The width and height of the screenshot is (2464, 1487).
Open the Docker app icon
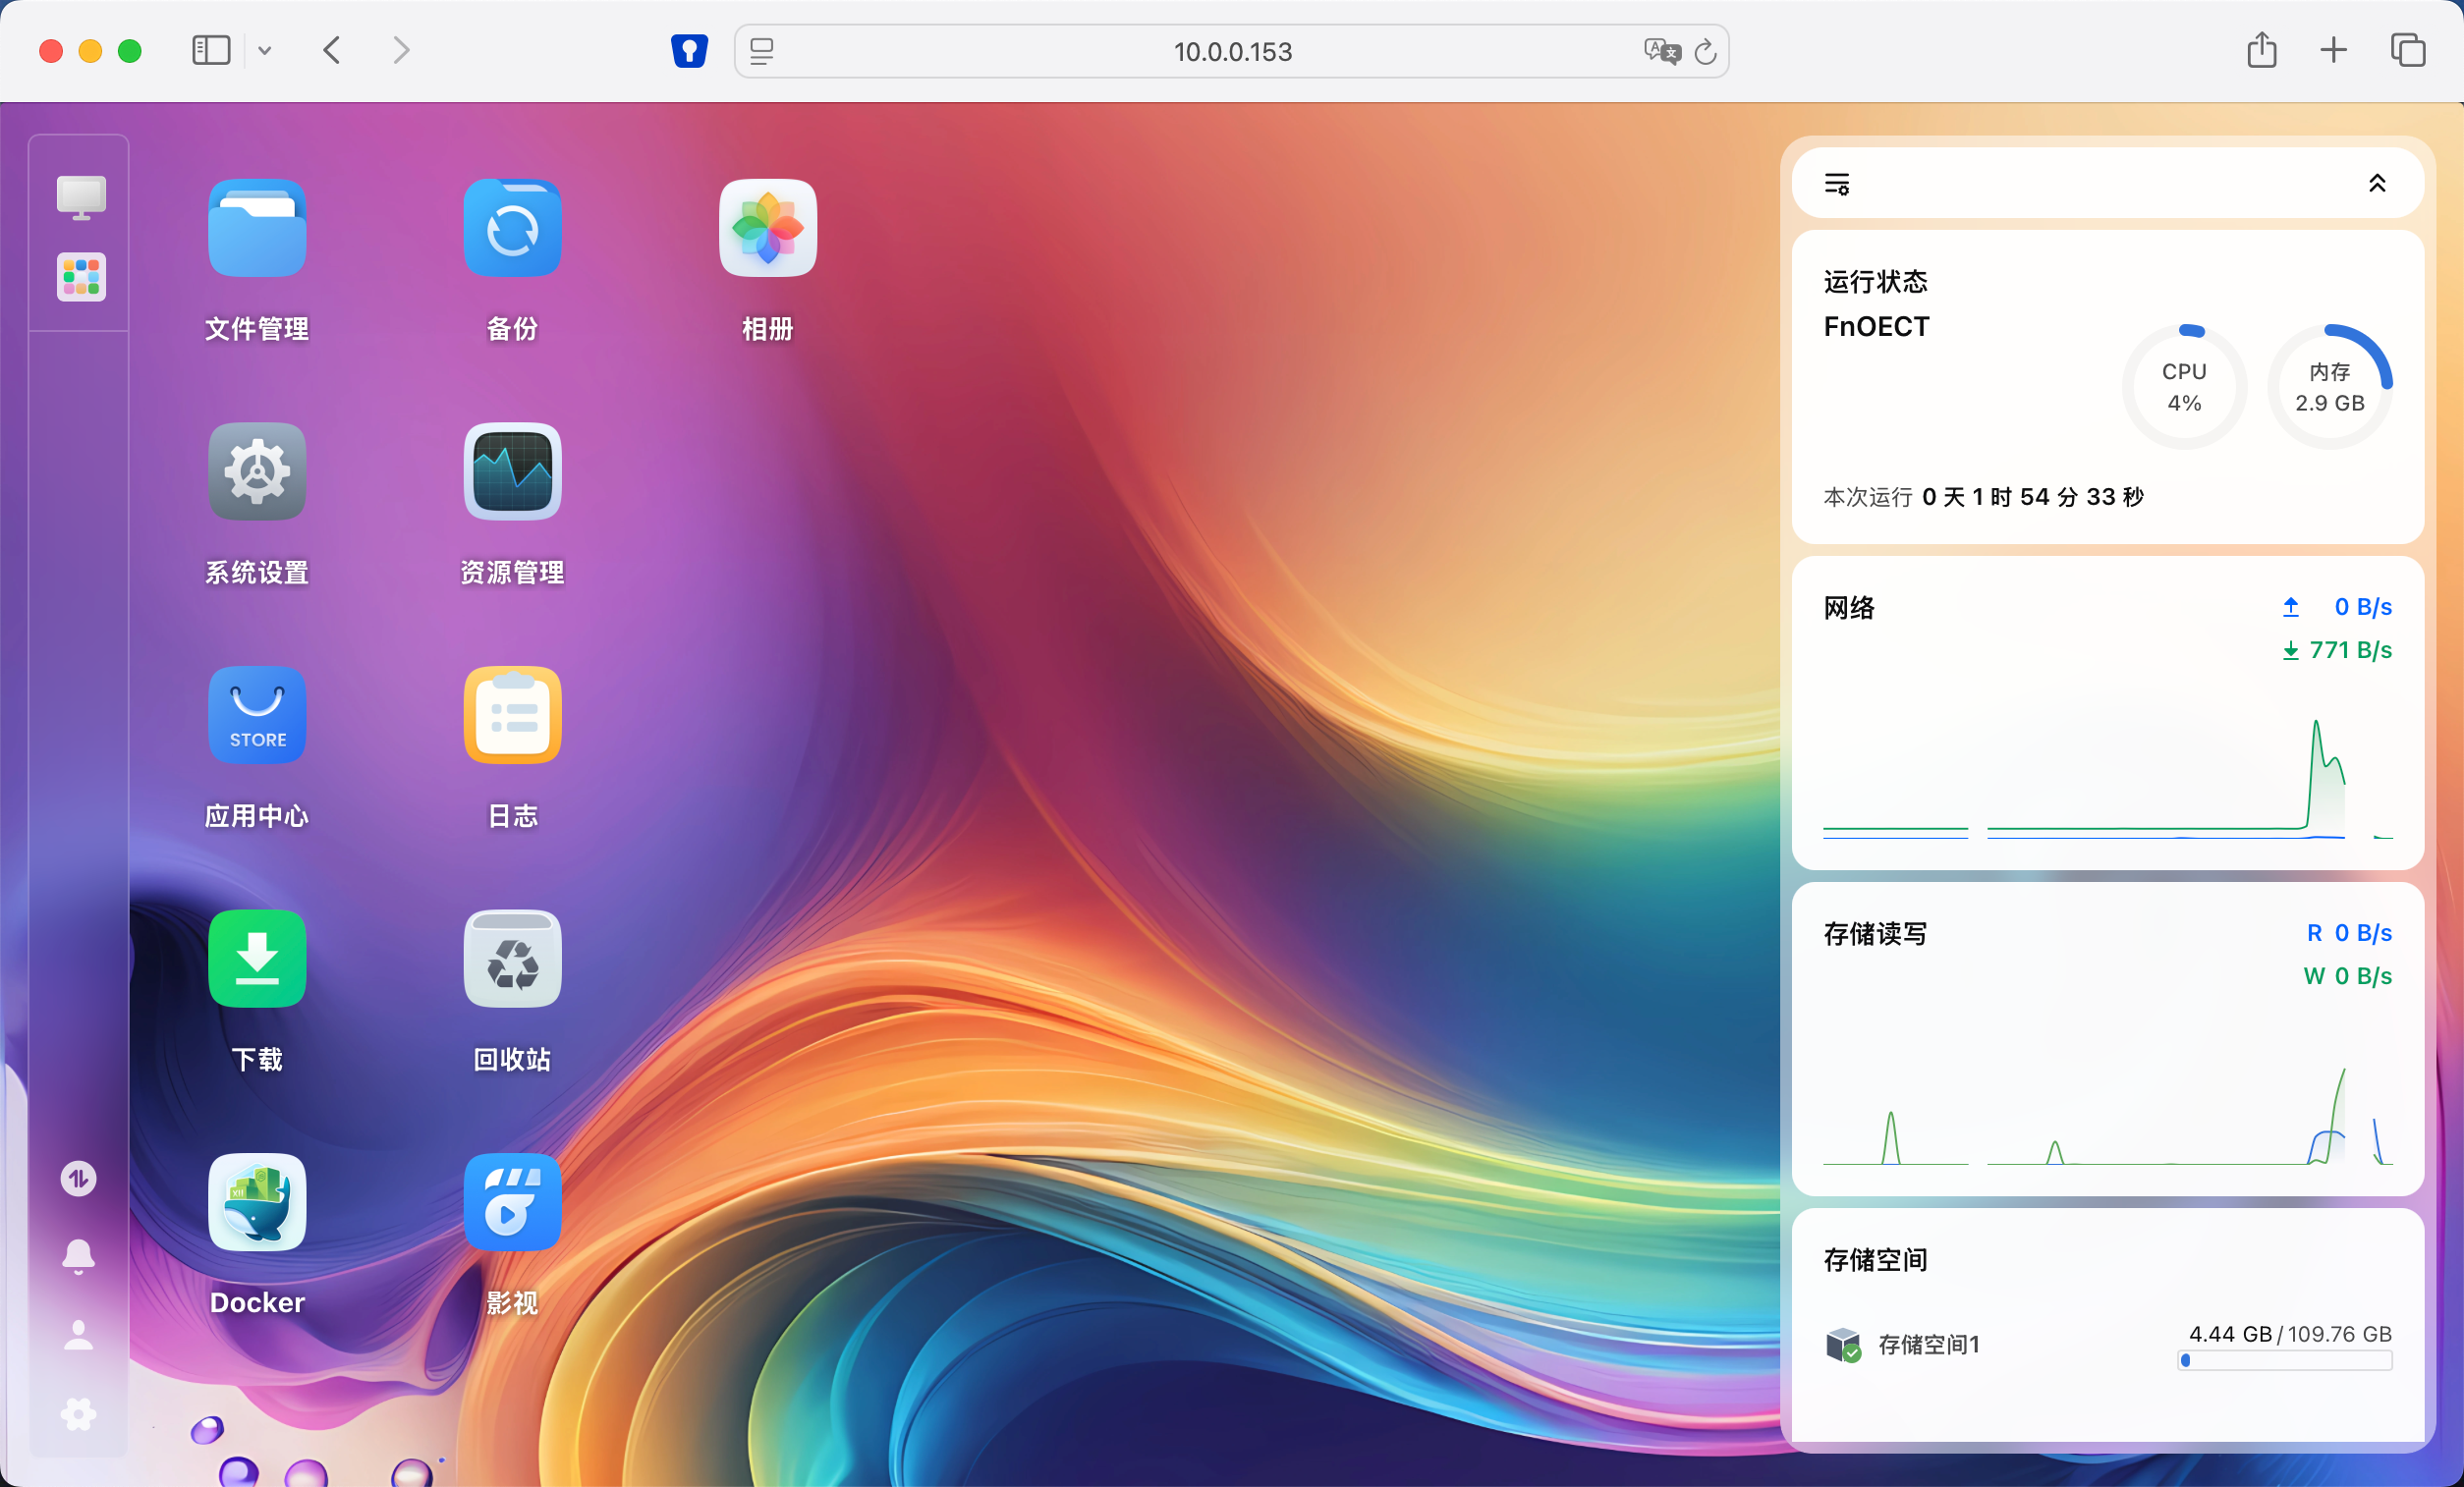pyautogui.click(x=257, y=1202)
